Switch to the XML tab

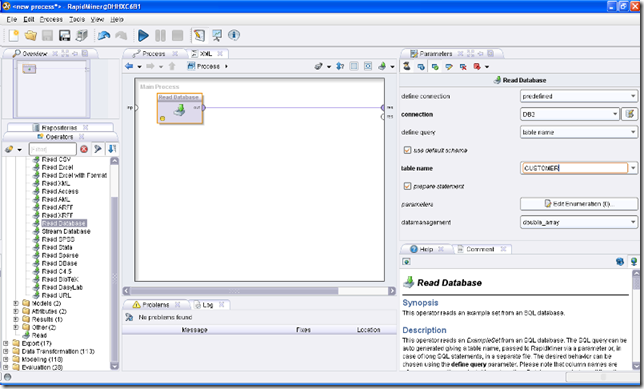click(206, 53)
